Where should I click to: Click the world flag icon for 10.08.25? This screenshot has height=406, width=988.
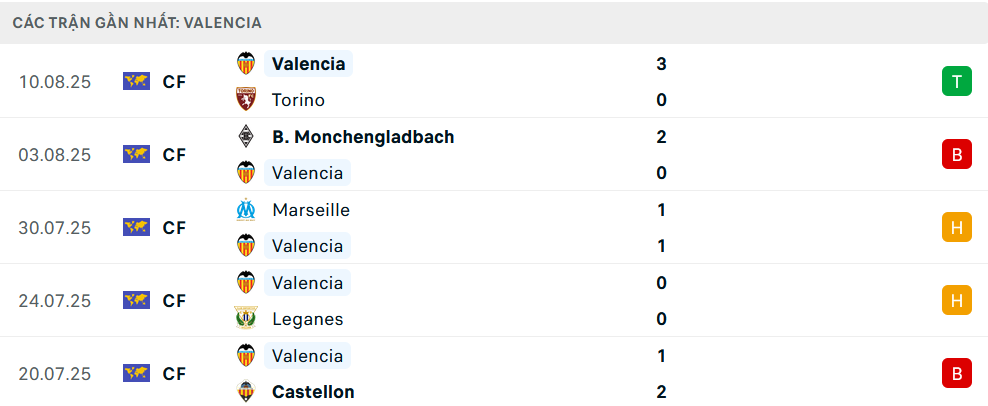[x=136, y=82]
